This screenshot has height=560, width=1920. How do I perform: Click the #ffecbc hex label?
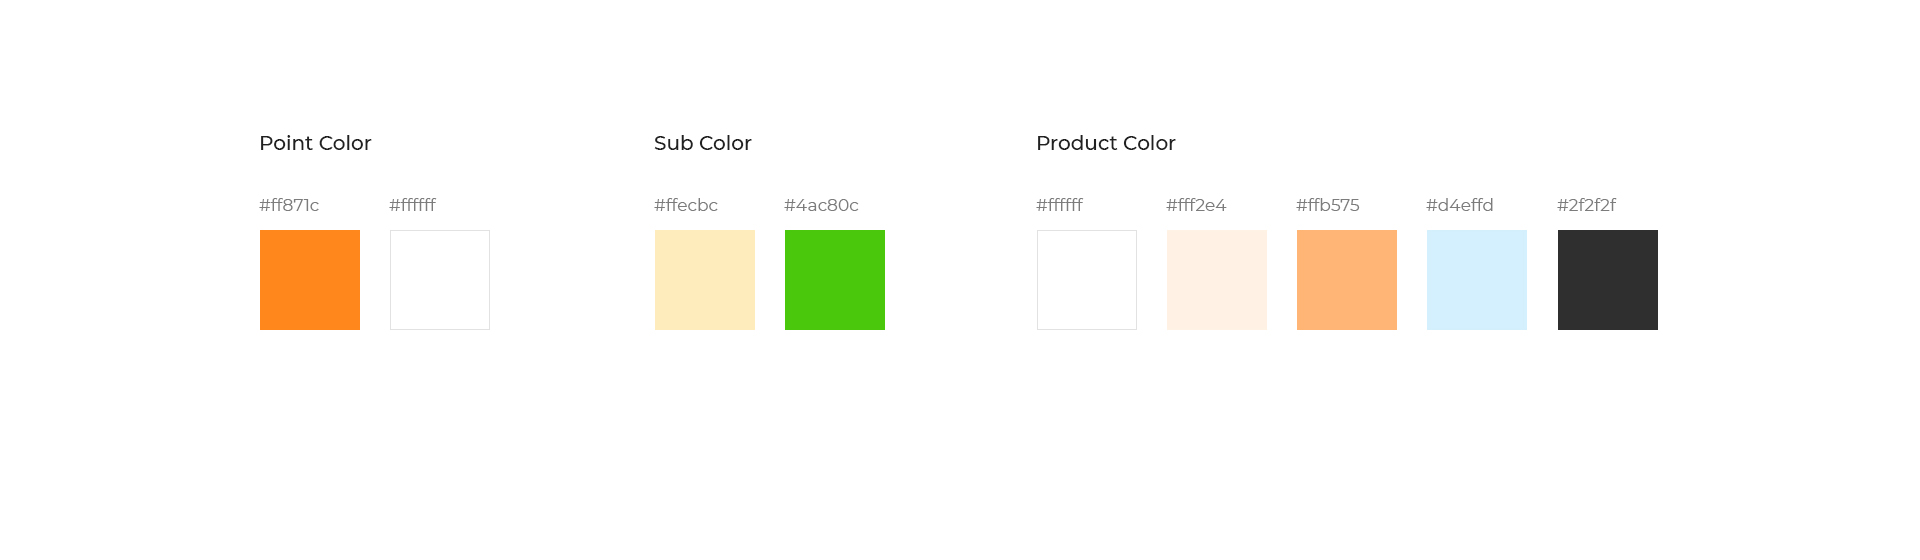(x=686, y=205)
